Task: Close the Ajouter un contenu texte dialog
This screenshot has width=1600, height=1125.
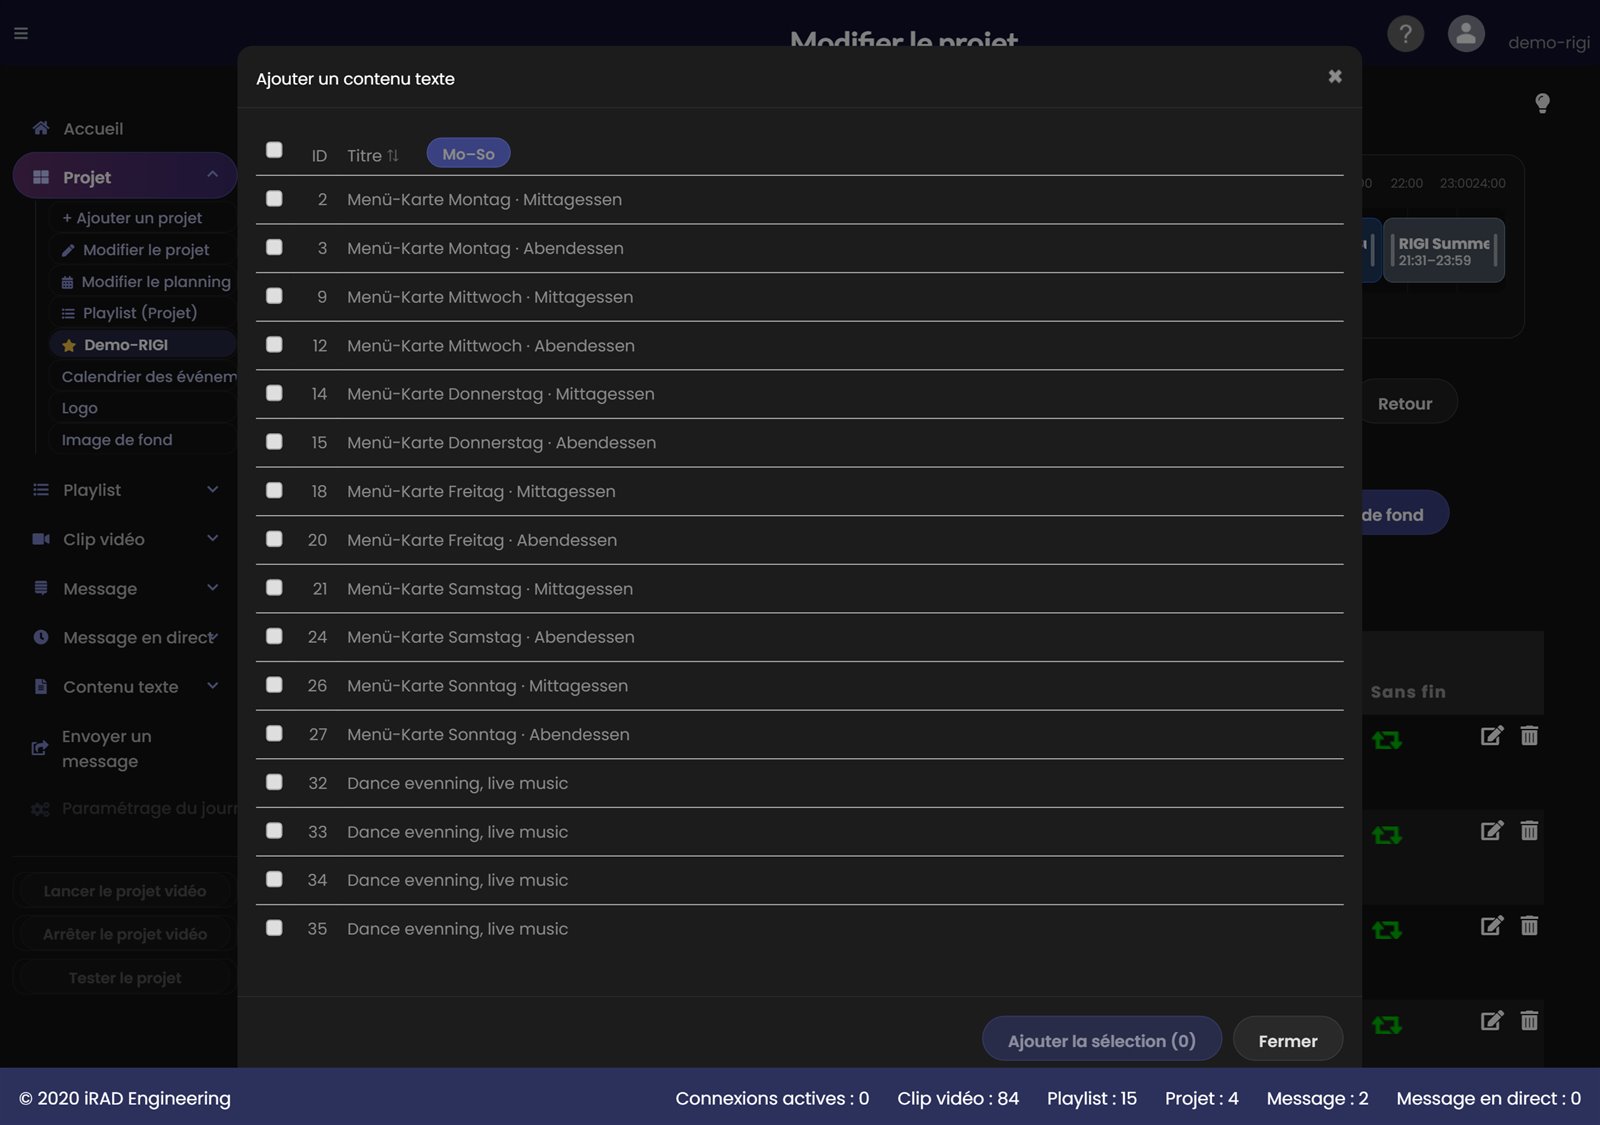Action: [1335, 76]
